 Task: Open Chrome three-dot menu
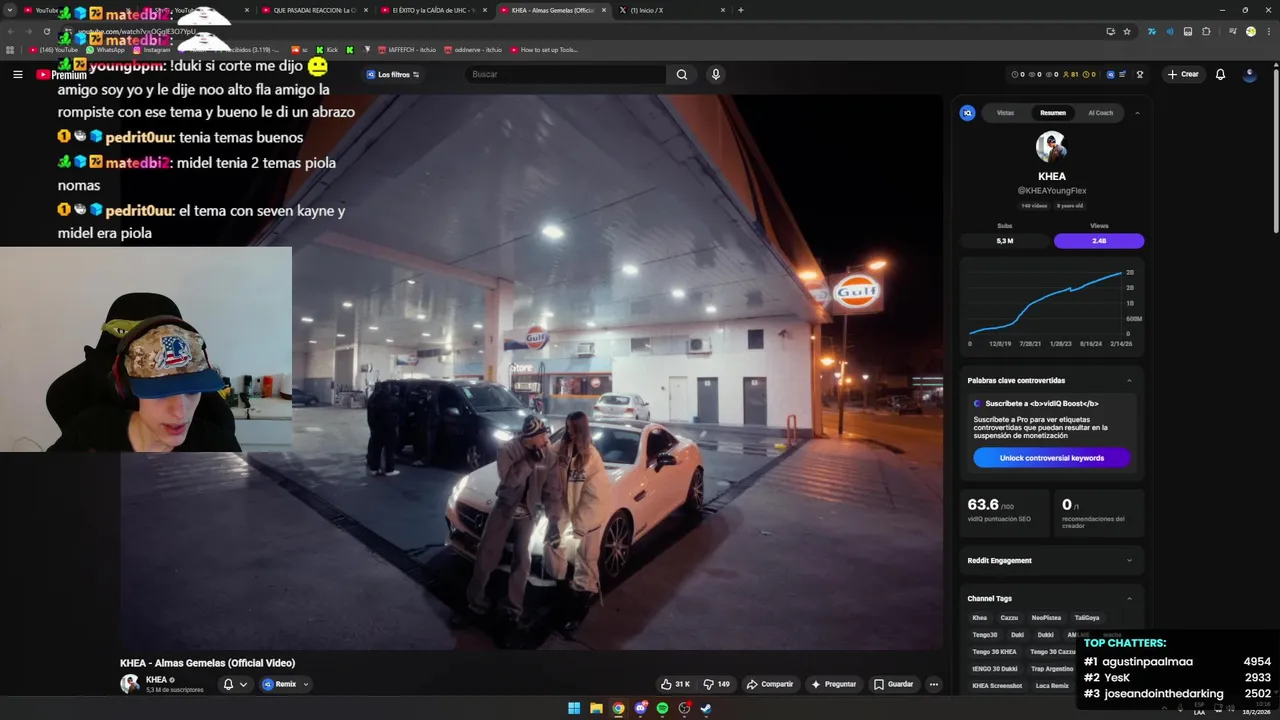[1267, 31]
